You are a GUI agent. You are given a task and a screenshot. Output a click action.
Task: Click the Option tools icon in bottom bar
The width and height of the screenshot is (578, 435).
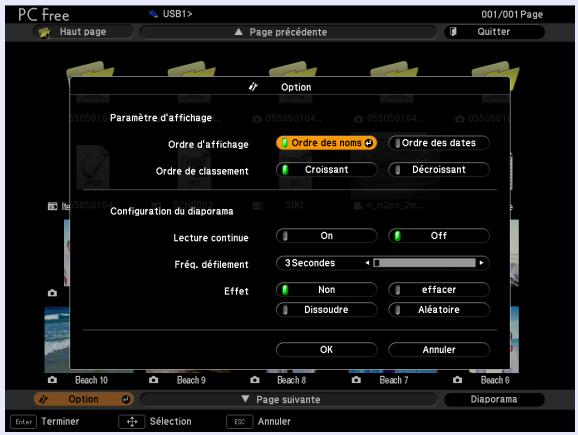pyautogui.click(x=43, y=399)
